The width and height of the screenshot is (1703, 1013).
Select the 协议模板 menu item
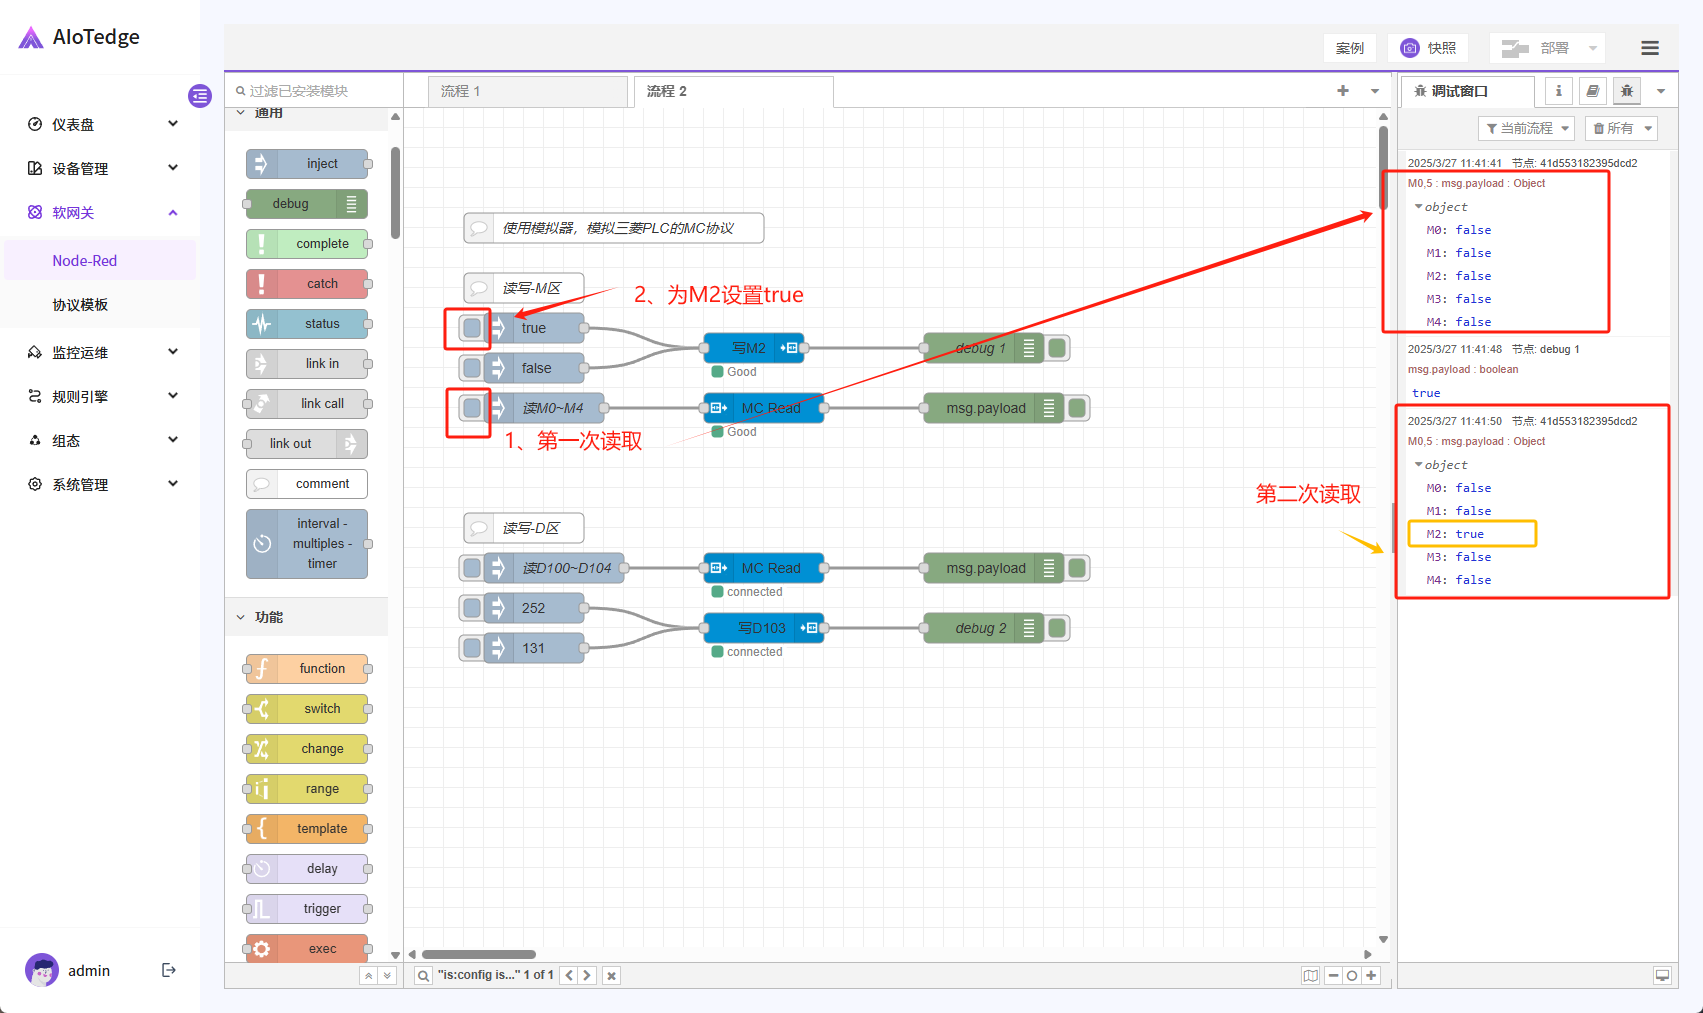pyautogui.click(x=80, y=305)
